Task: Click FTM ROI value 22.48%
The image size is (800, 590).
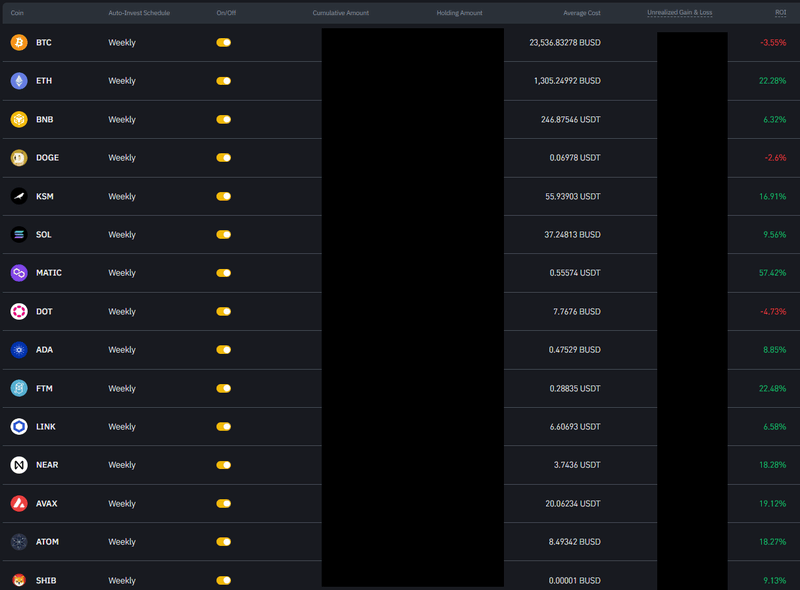Action: click(x=772, y=388)
